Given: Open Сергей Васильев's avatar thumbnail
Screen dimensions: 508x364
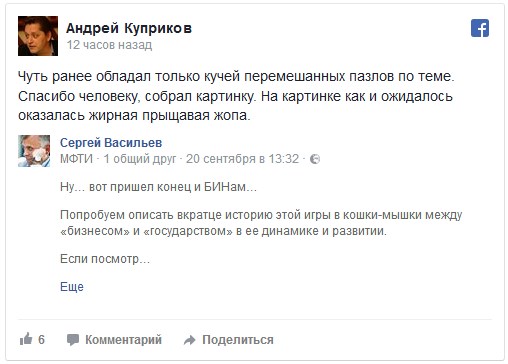Looking at the screenshot, I should [34, 151].
